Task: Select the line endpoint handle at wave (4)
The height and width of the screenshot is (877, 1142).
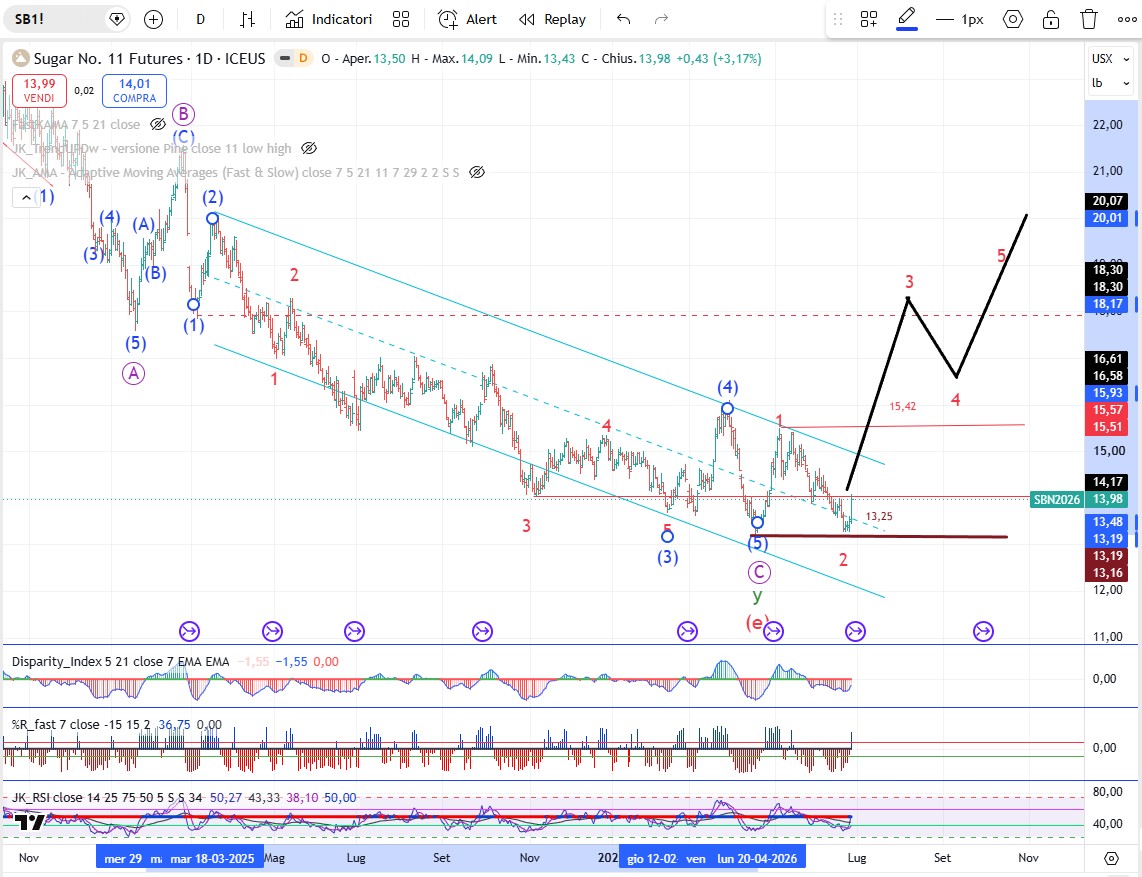Action: [x=728, y=409]
